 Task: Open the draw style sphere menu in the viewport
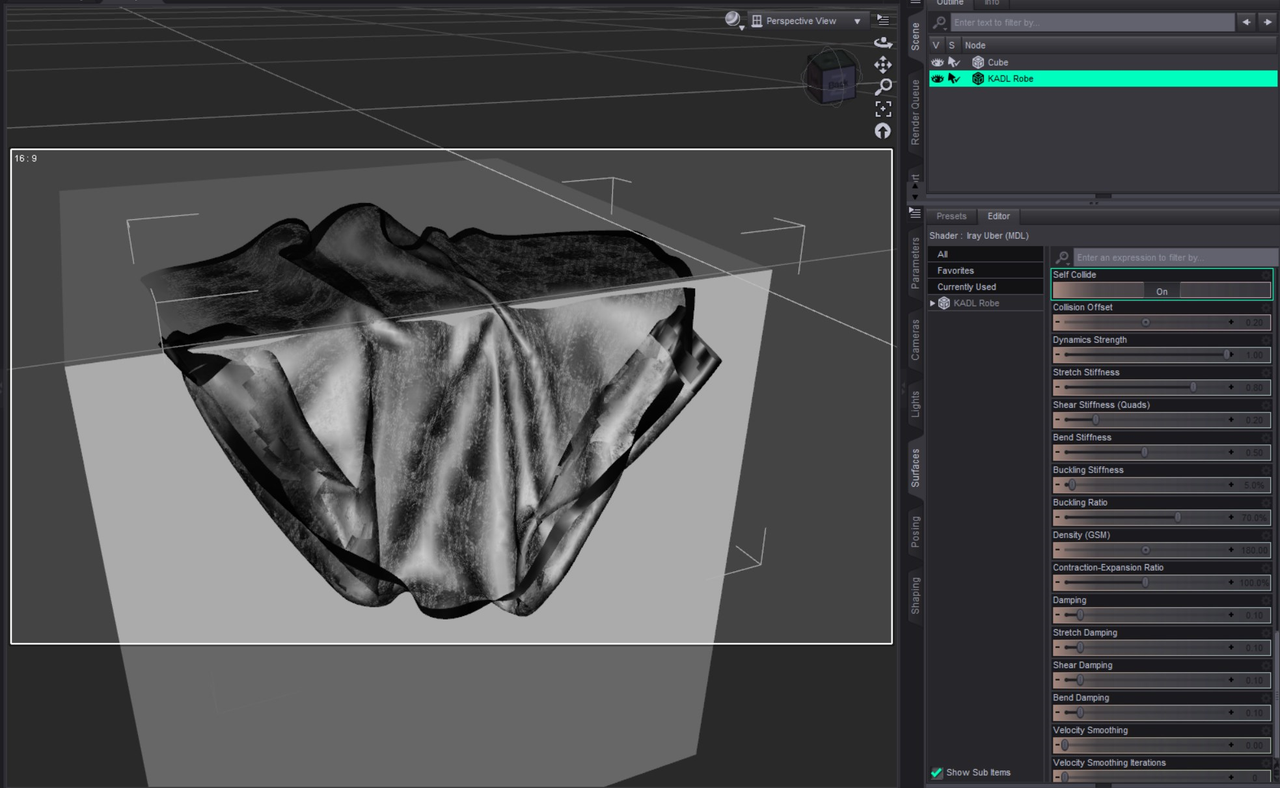pyautogui.click(x=734, y=20)
